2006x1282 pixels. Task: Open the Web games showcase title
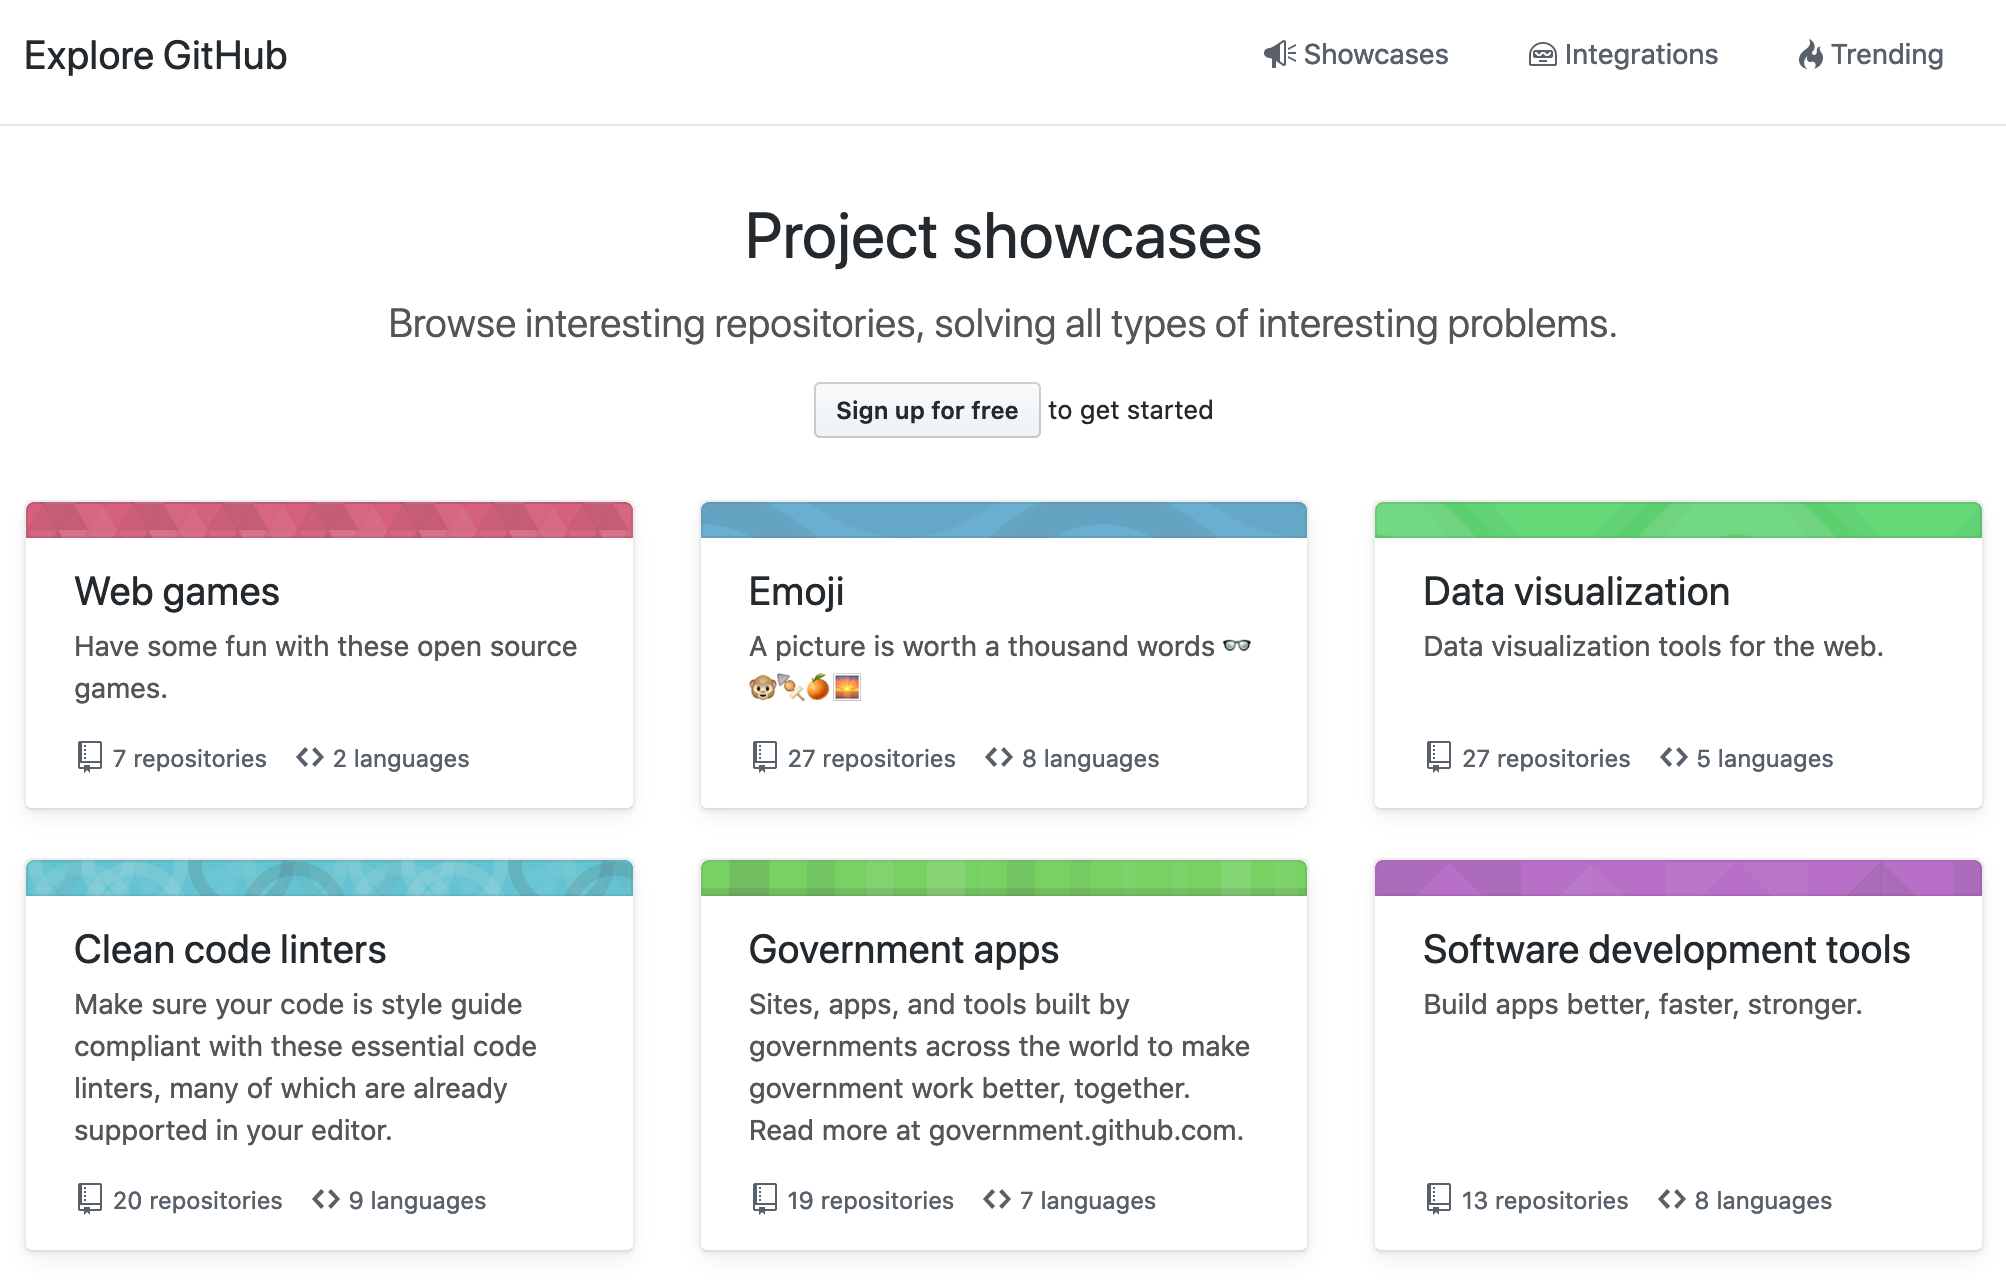(x=177, y=591)
